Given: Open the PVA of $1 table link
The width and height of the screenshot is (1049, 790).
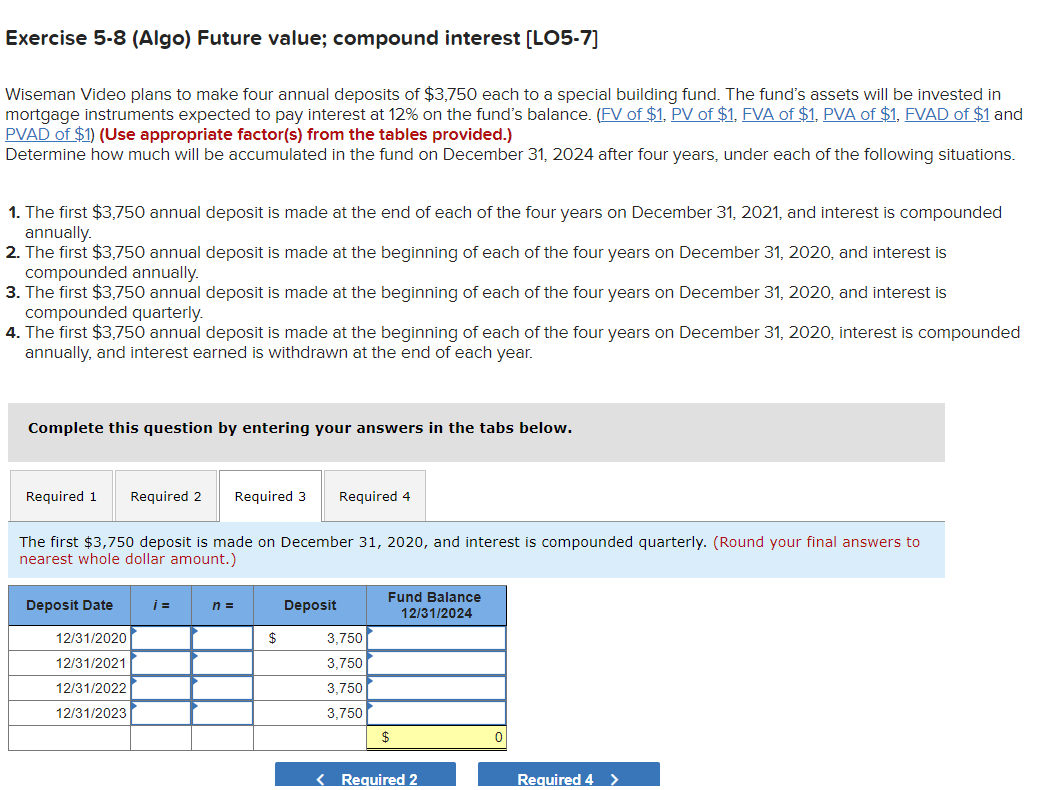Looking at the screenshot, I should (x=859, y=114).
